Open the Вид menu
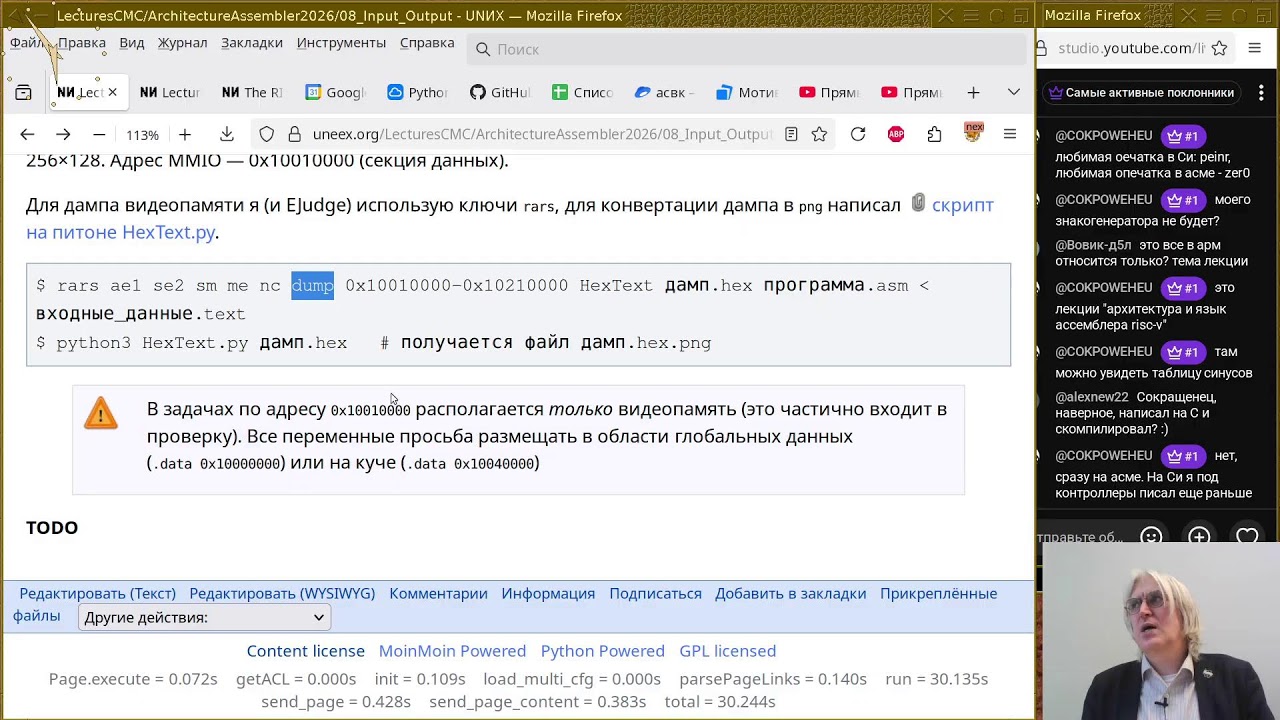1280x720 pixels. pos(132,43)
